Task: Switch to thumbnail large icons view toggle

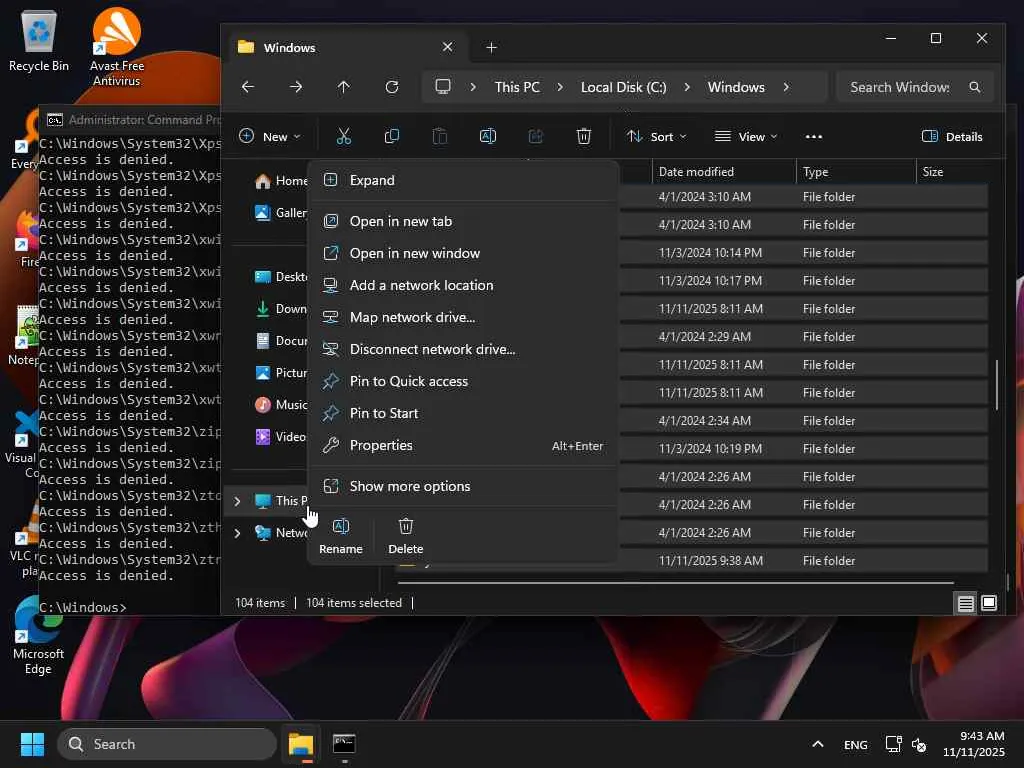Action: point(989,603)
